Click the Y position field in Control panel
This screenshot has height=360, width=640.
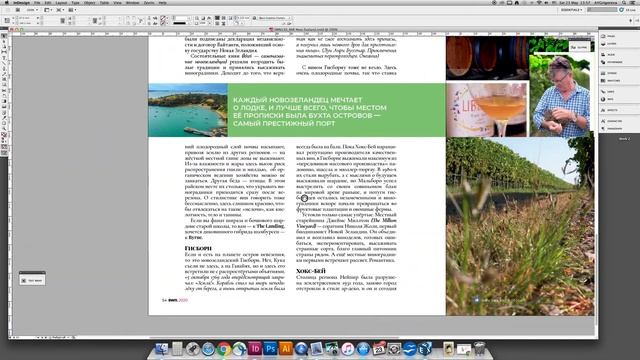click(x=28, y=23)
